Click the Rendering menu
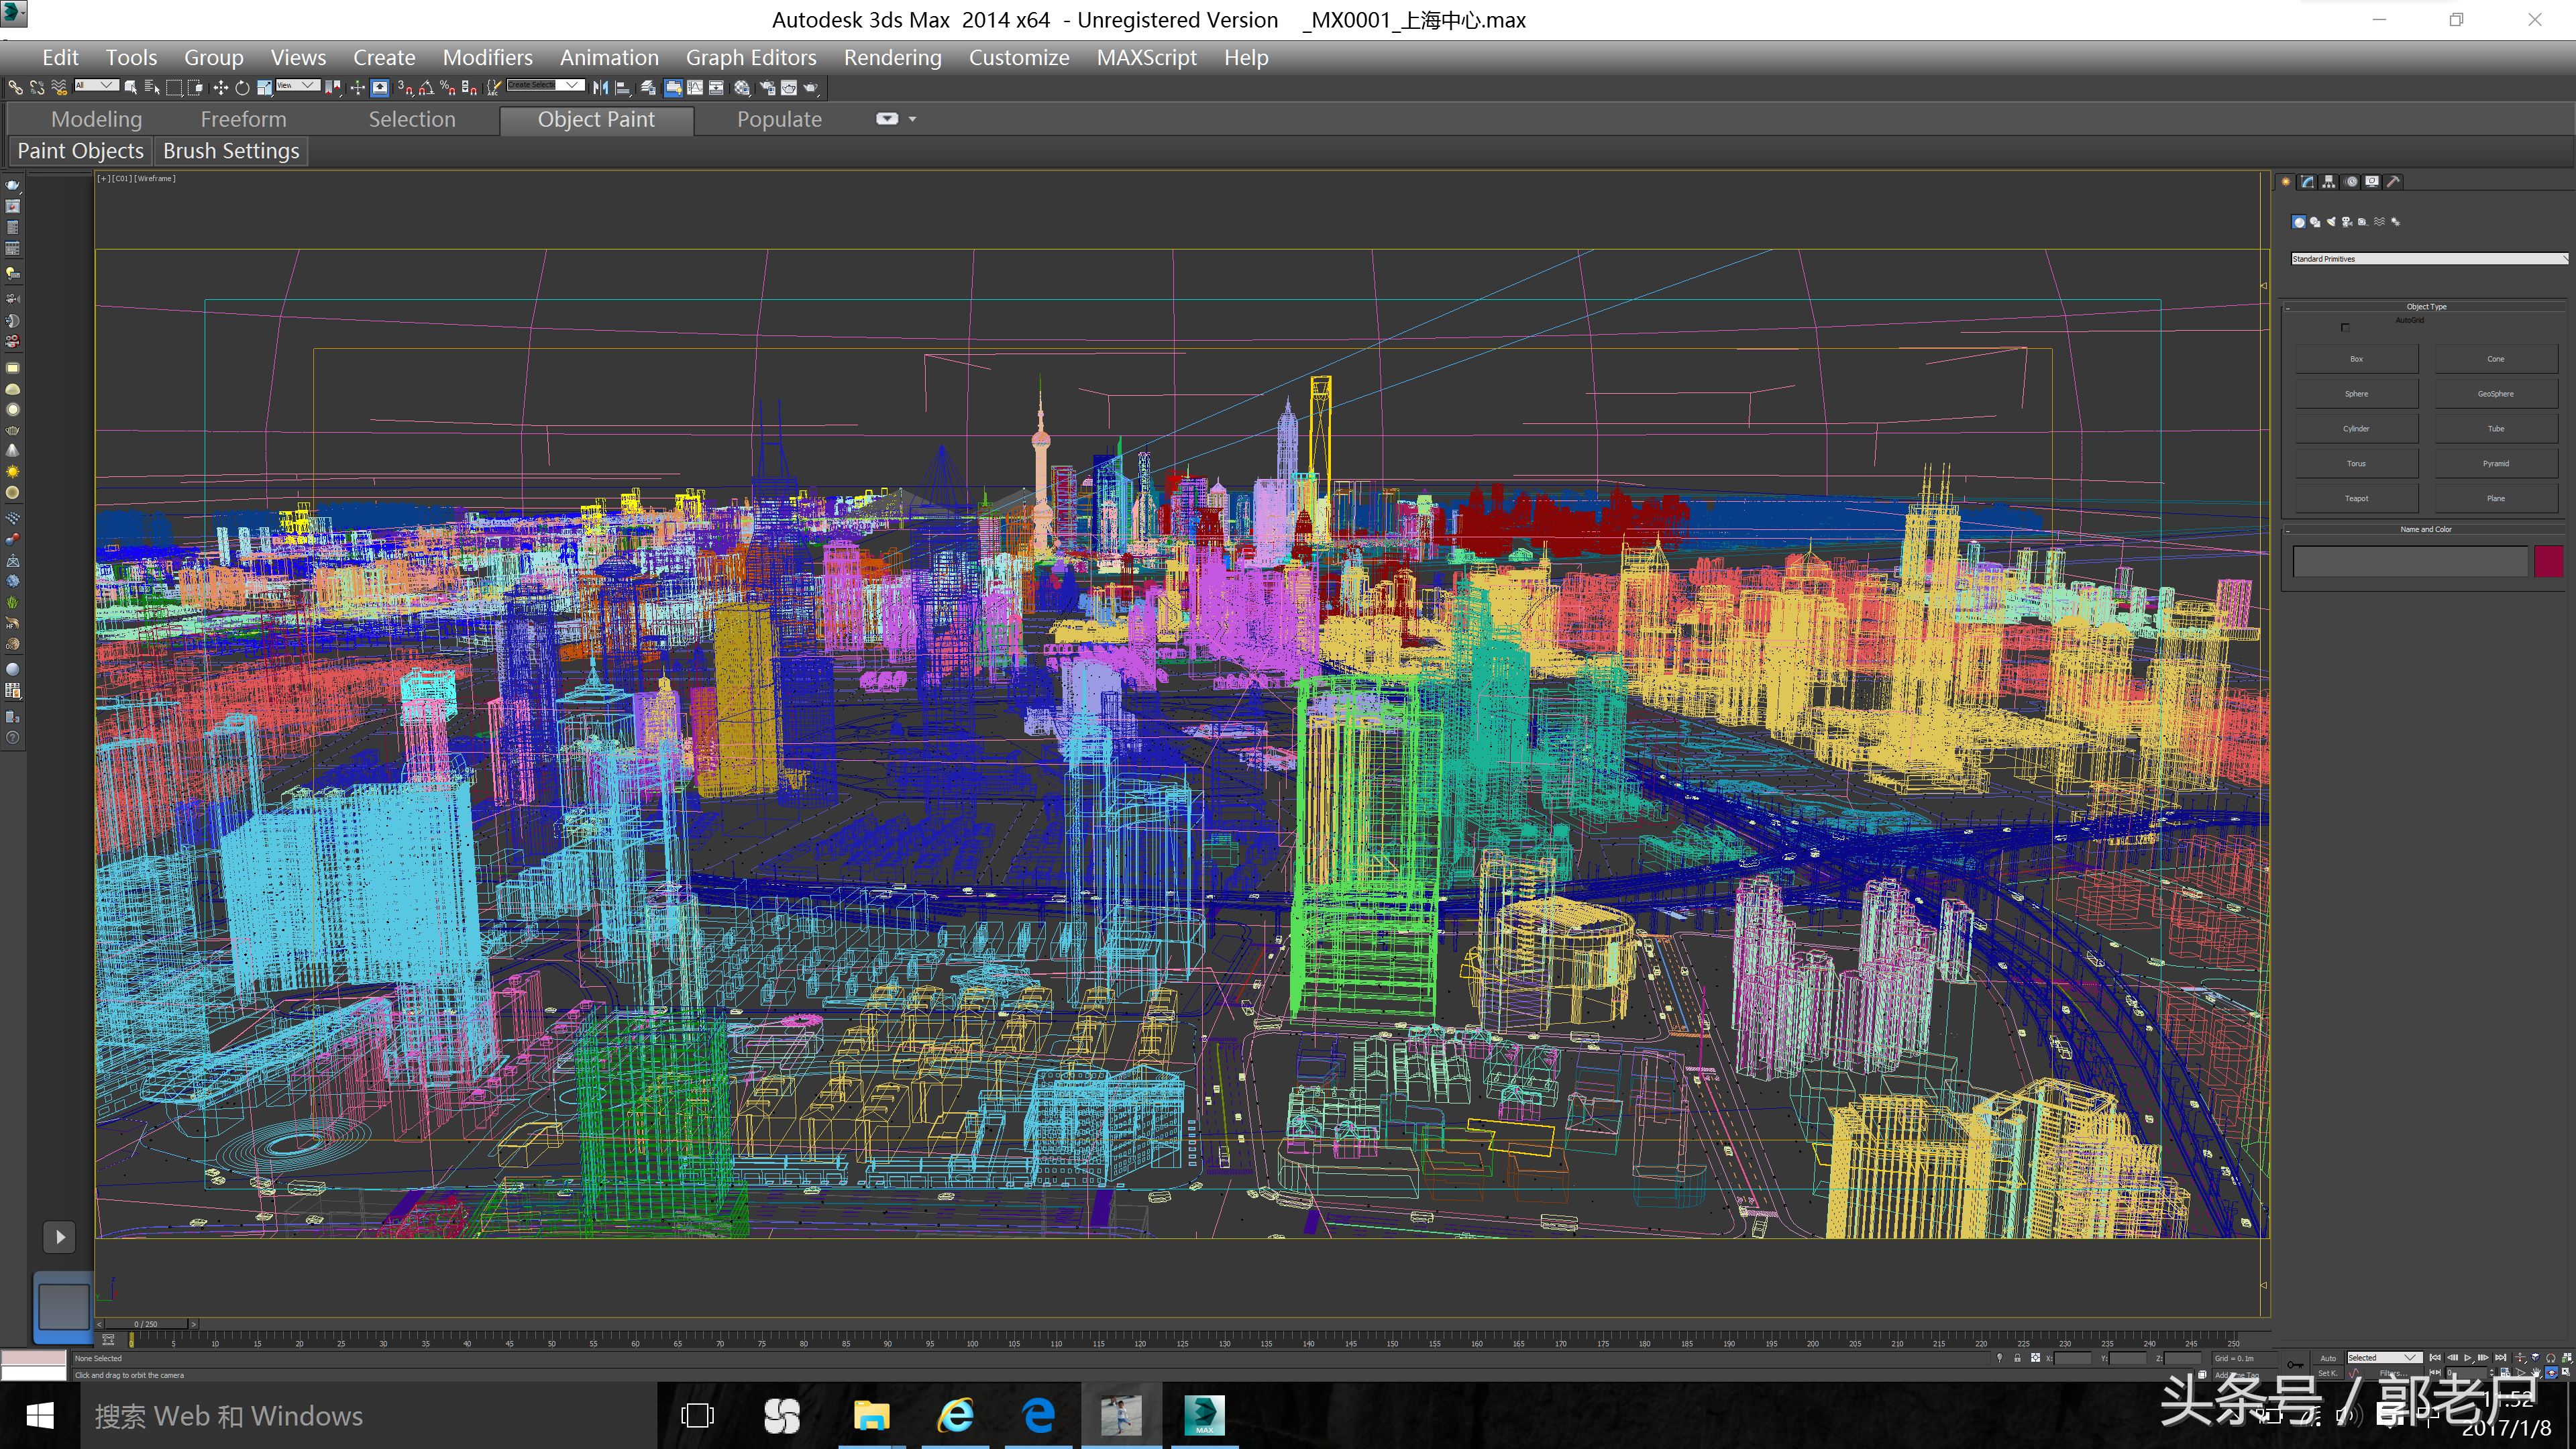The image size is (2576, 1449). pyautogui.click(x=892, y=56)
